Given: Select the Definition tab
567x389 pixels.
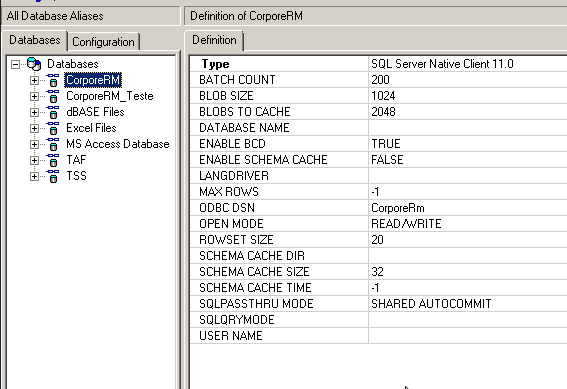Looking at the screenshot, I should (x=214, y=40).
